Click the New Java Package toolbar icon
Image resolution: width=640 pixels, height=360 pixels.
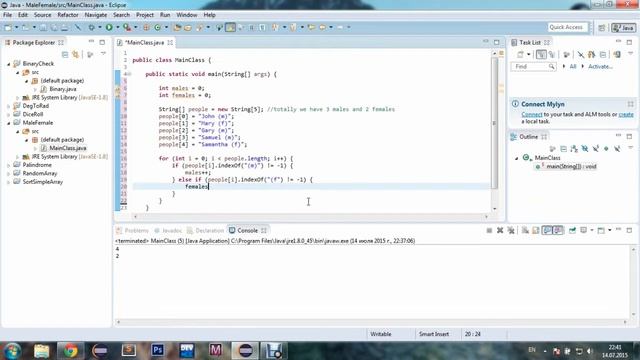[146, 27]
